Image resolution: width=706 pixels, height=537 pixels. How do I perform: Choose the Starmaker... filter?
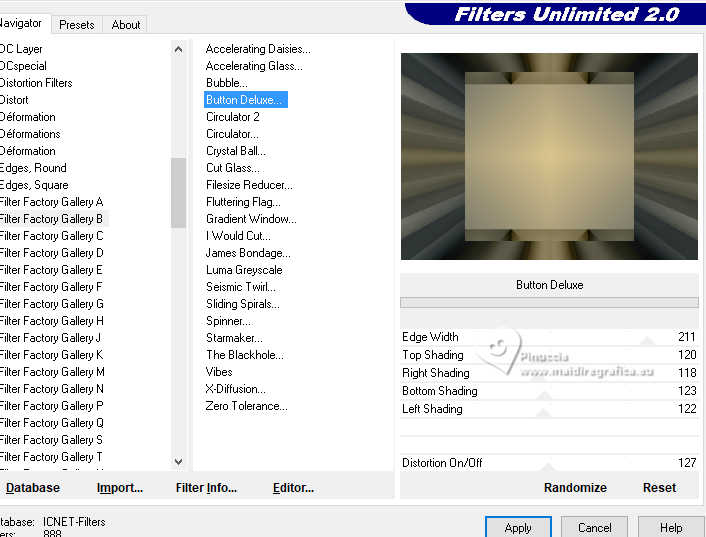tap(234, 338)
